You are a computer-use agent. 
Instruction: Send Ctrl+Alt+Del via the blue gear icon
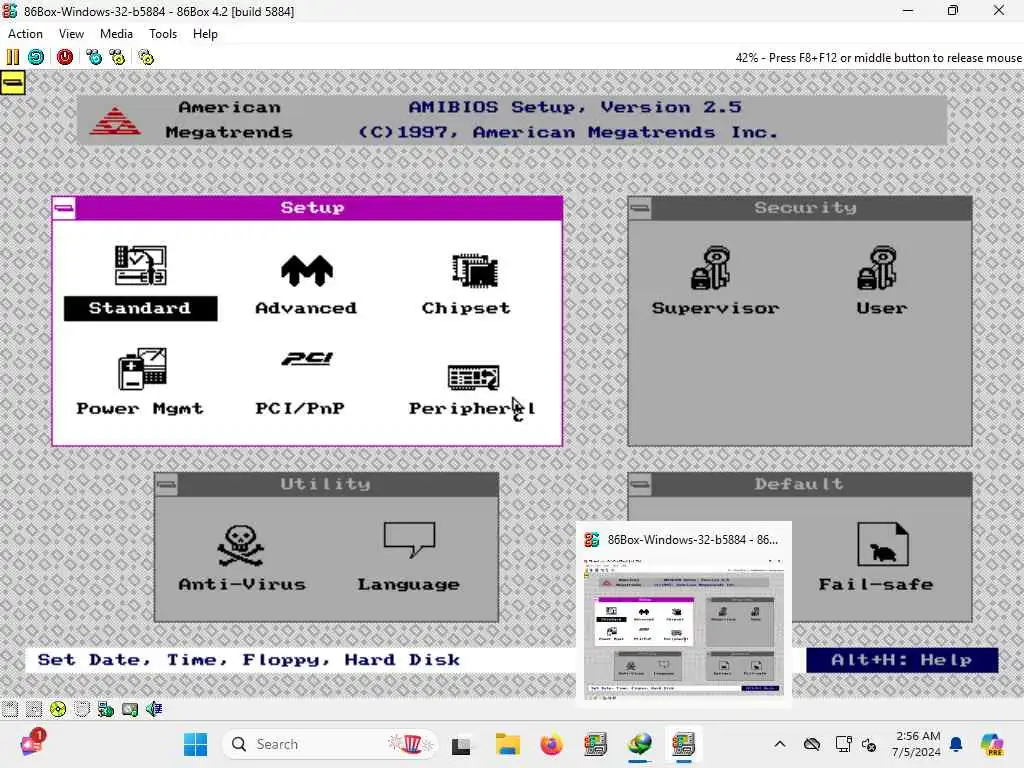94,57
